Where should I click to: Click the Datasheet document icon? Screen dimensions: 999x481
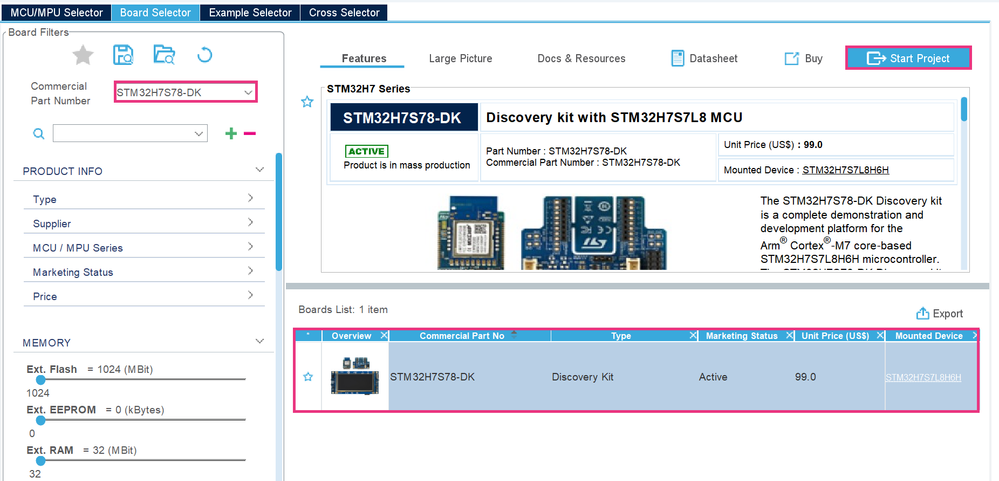point(677,58)
